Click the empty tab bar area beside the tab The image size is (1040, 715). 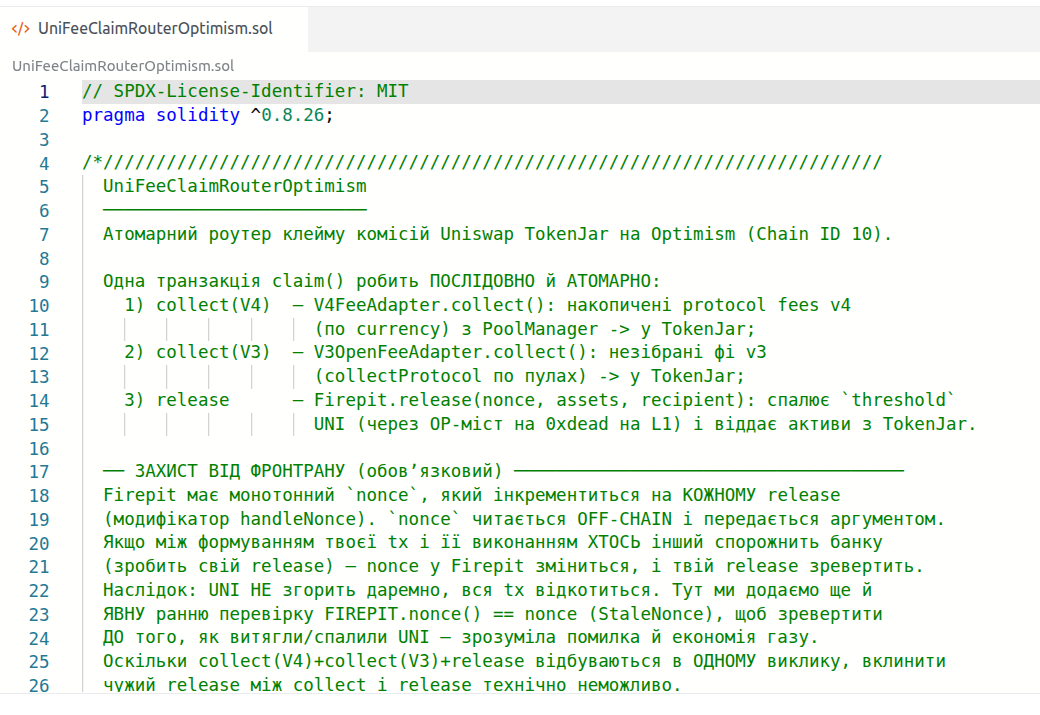[674, 29]
